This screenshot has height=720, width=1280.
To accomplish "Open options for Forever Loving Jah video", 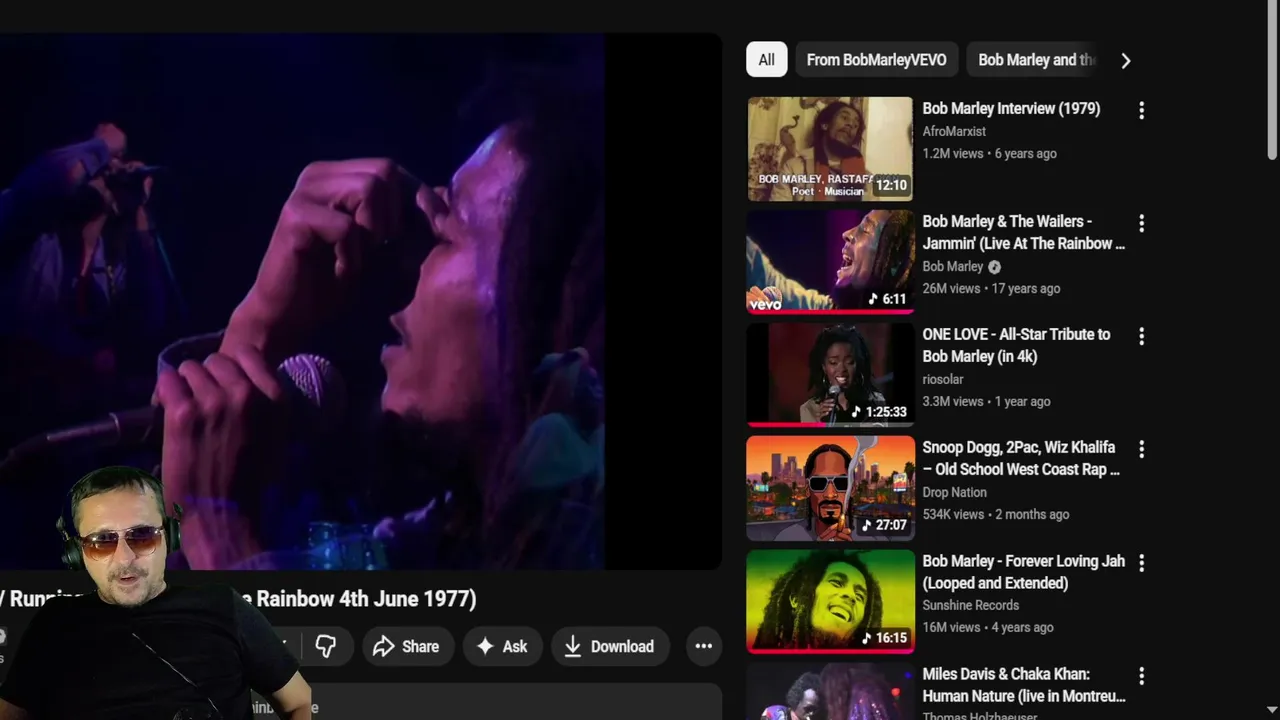I will point(1141,563).
